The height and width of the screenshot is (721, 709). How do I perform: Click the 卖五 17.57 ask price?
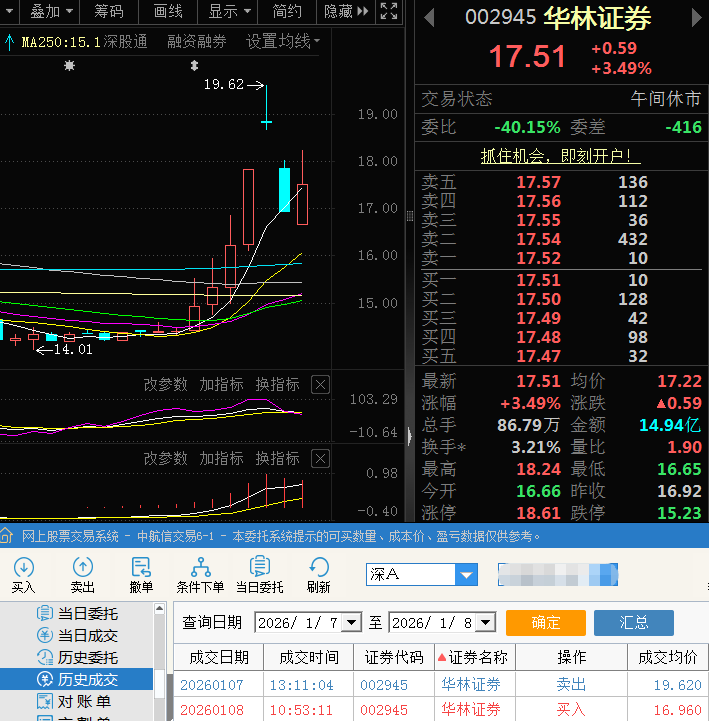click(538, 182)
